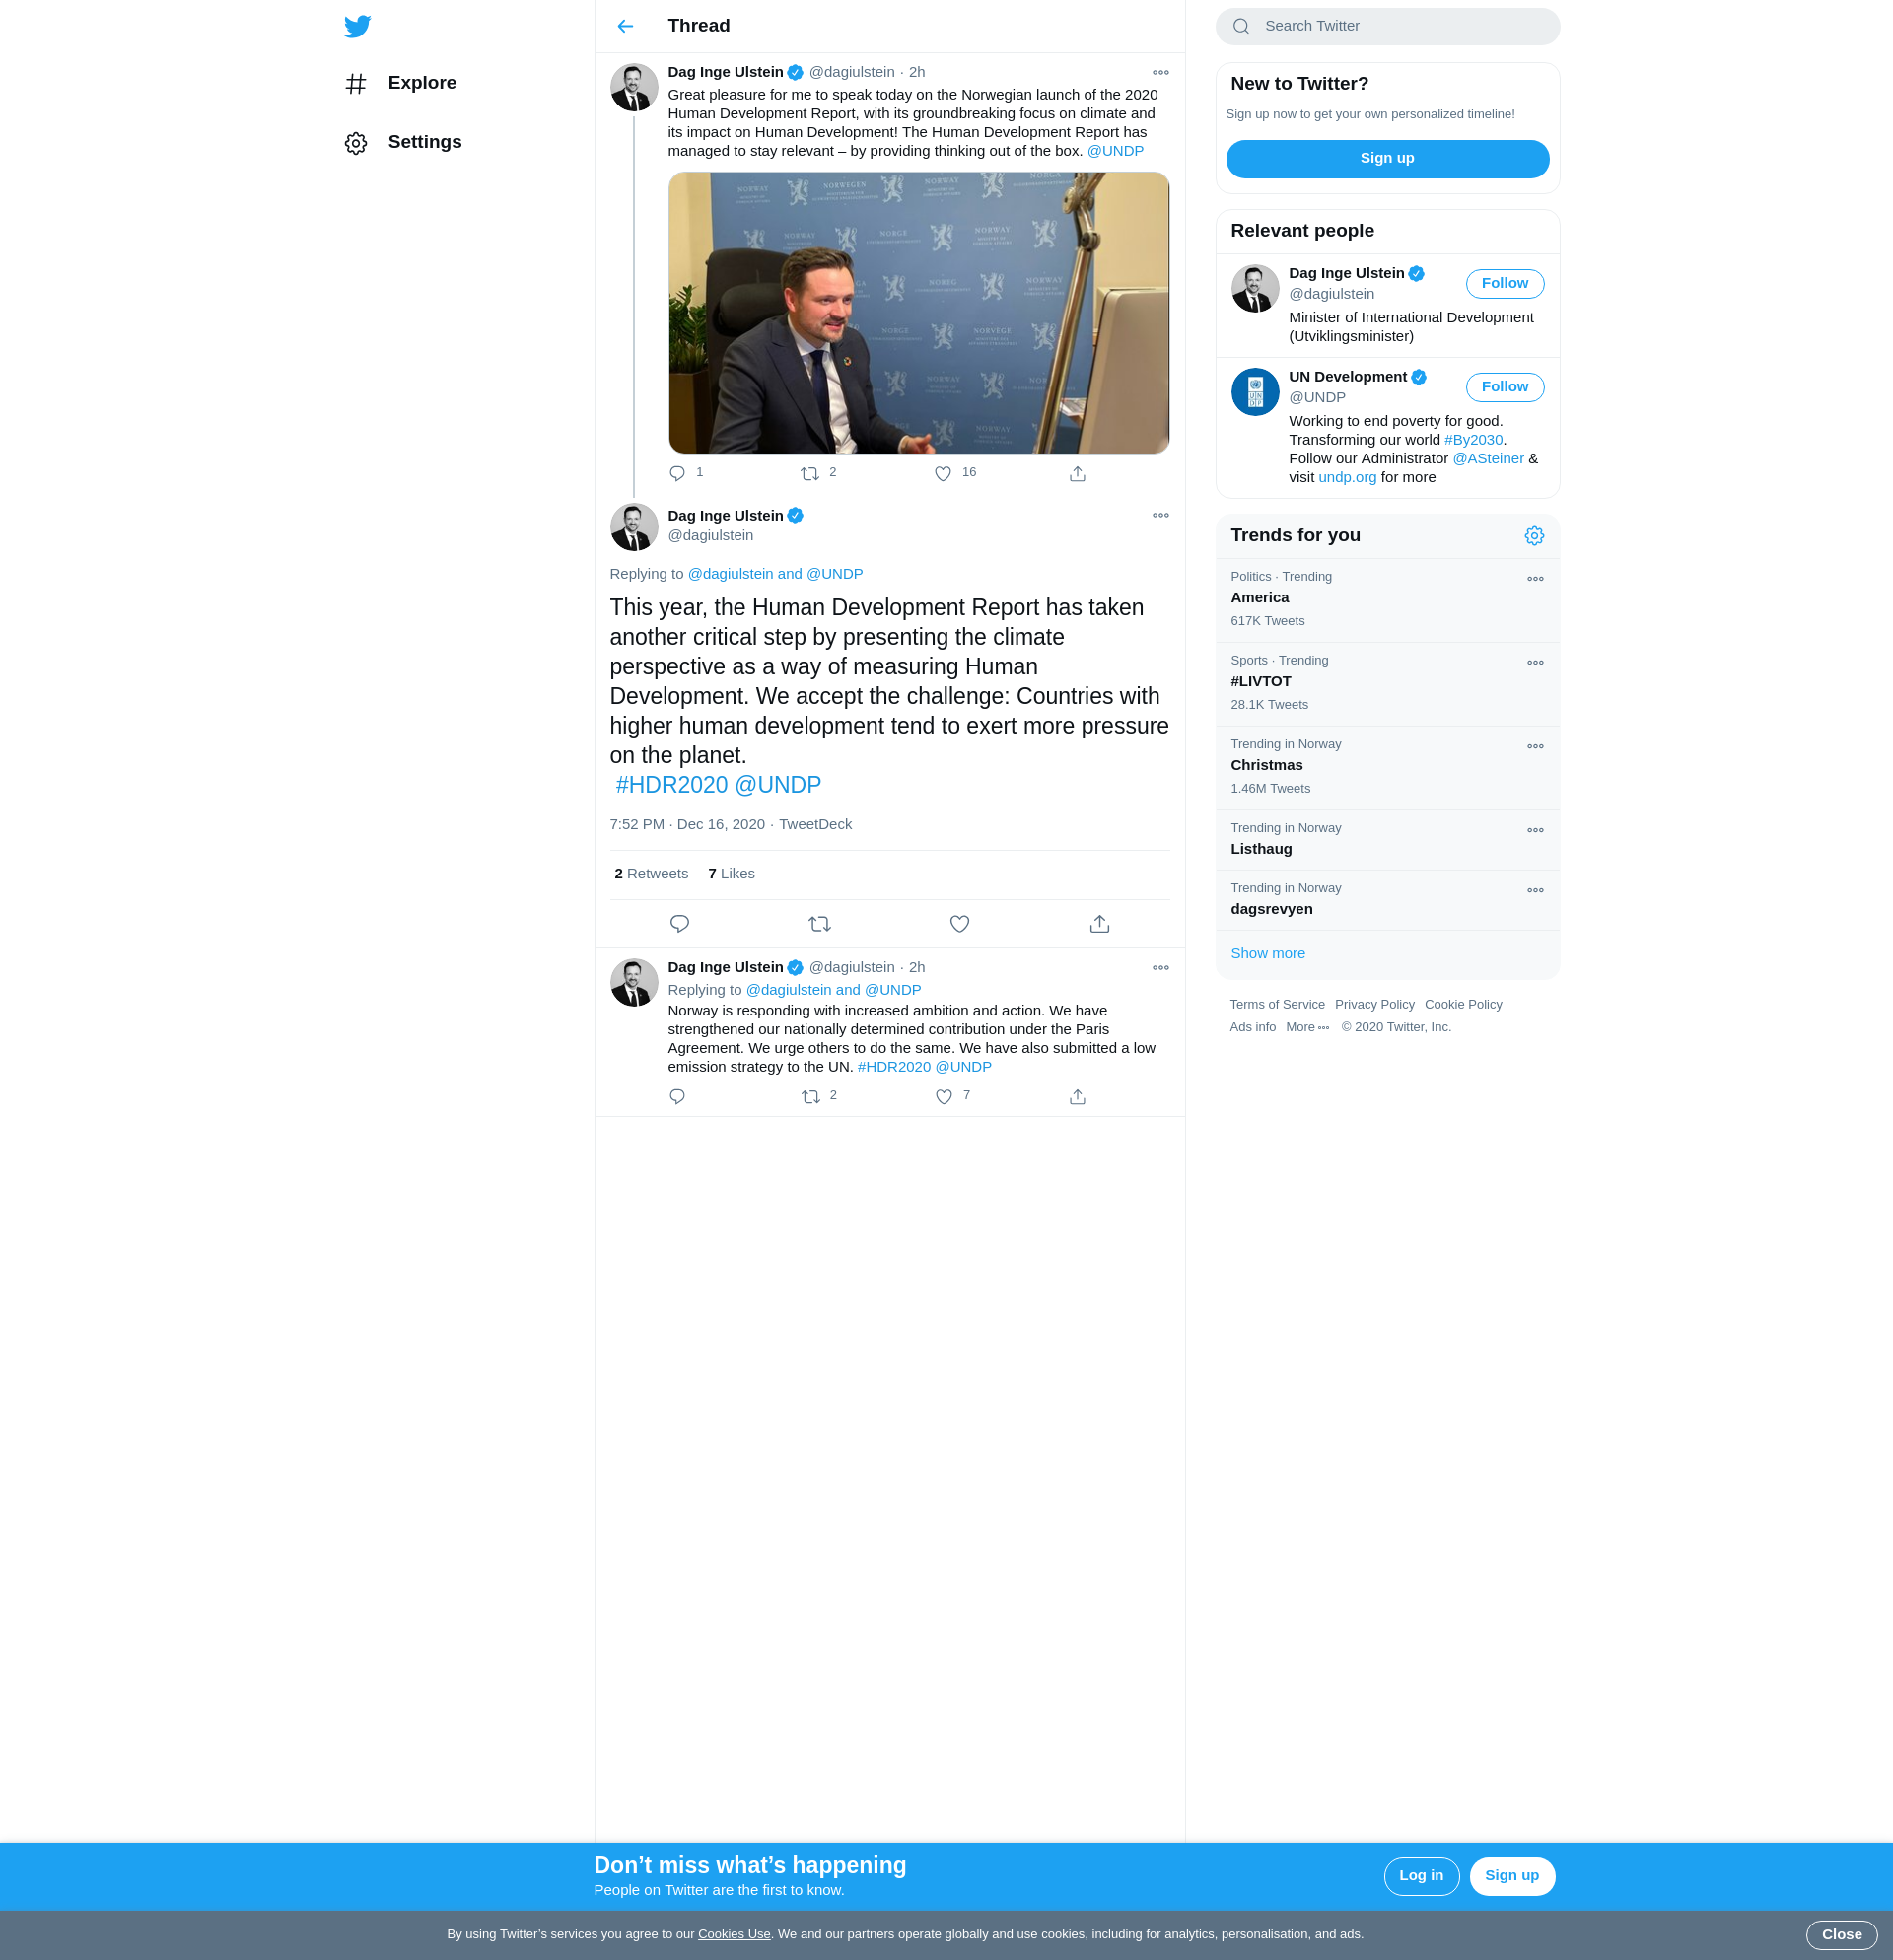1893x1960 pixels.
Task: Open options for America trend
Action: click(1534, 579)
